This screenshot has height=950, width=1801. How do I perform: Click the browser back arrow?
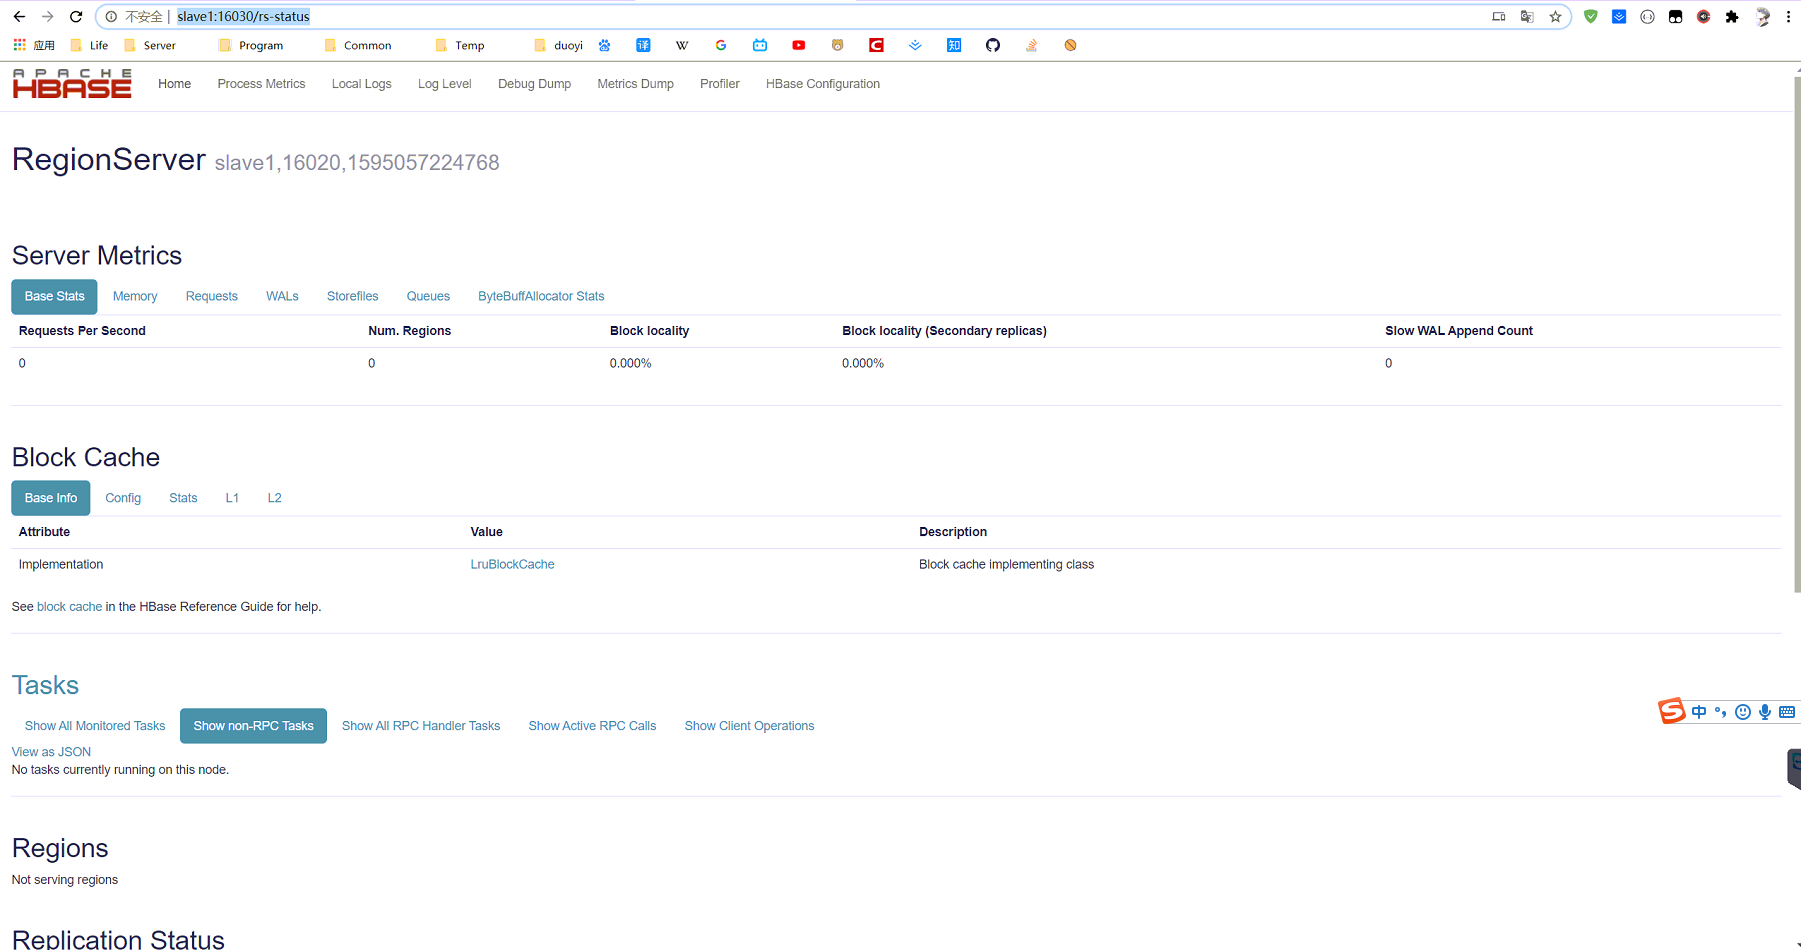click(x=19, y=16)
